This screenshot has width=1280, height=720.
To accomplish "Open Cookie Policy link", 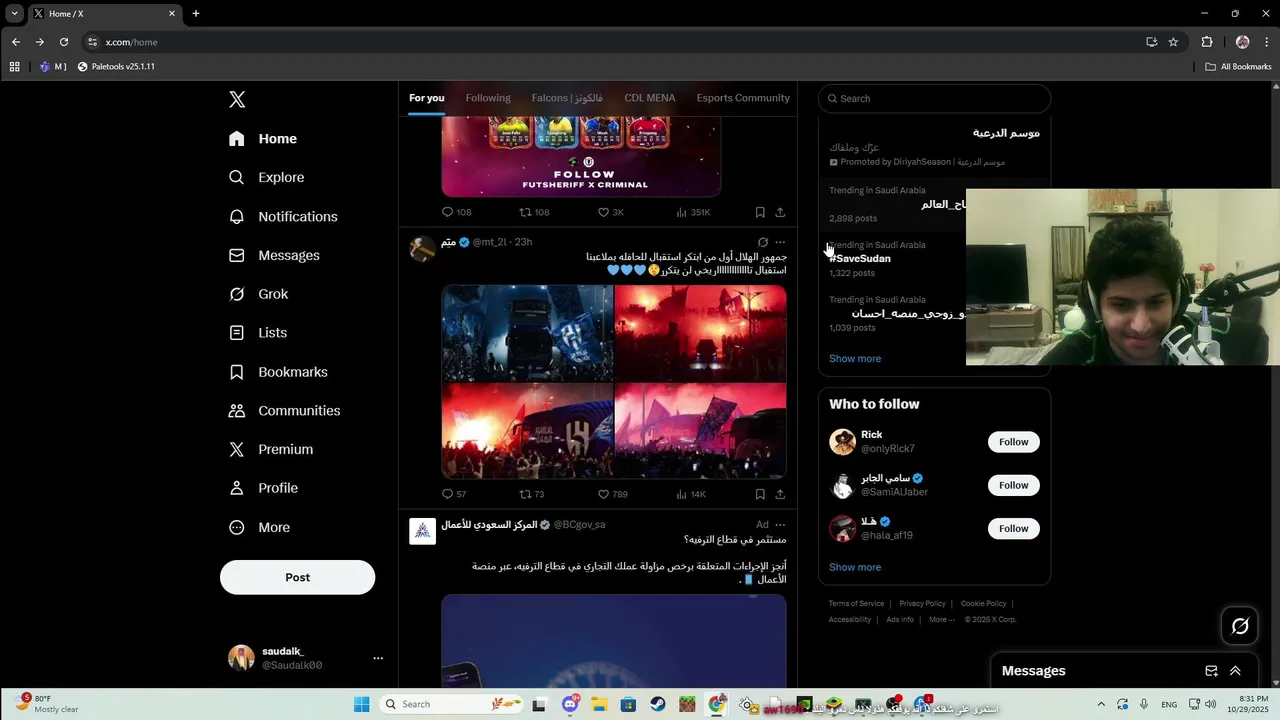I will (x=983, y=603).
